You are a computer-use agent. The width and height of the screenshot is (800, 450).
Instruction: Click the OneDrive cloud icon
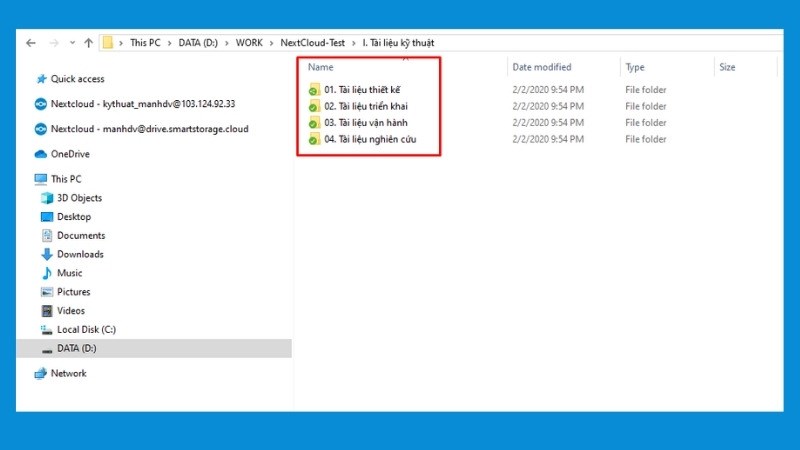click(41, 154)
